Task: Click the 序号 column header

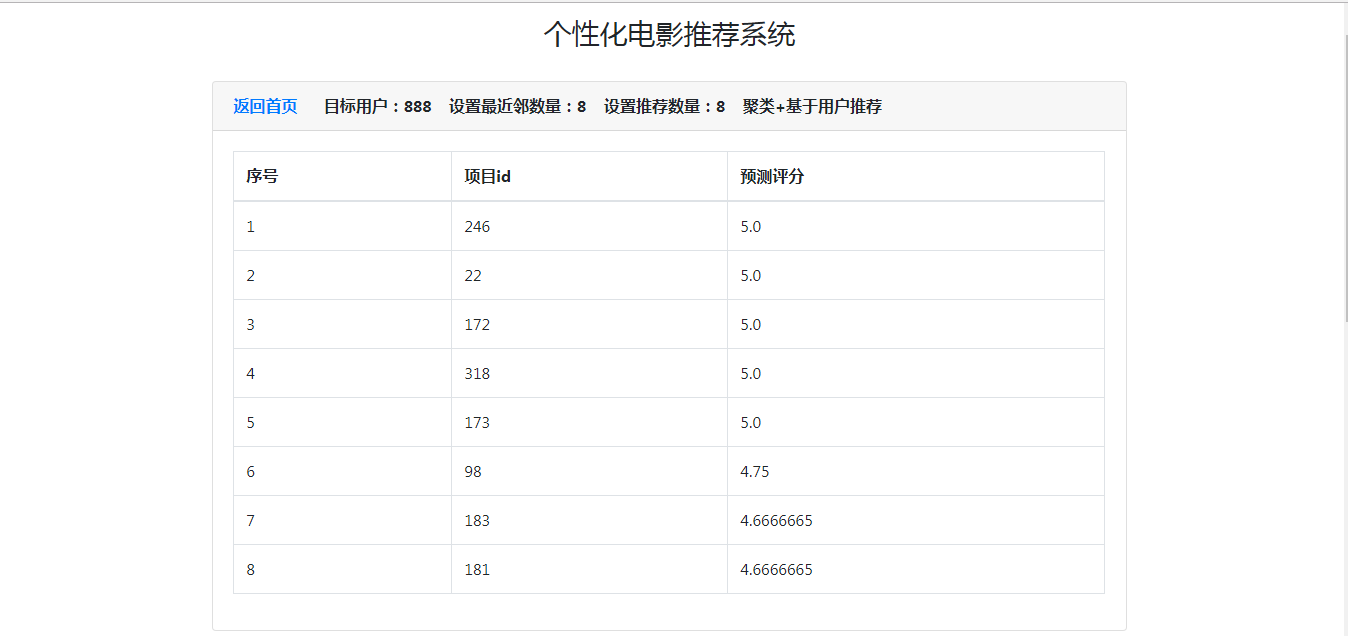Action: pos(258,176)
